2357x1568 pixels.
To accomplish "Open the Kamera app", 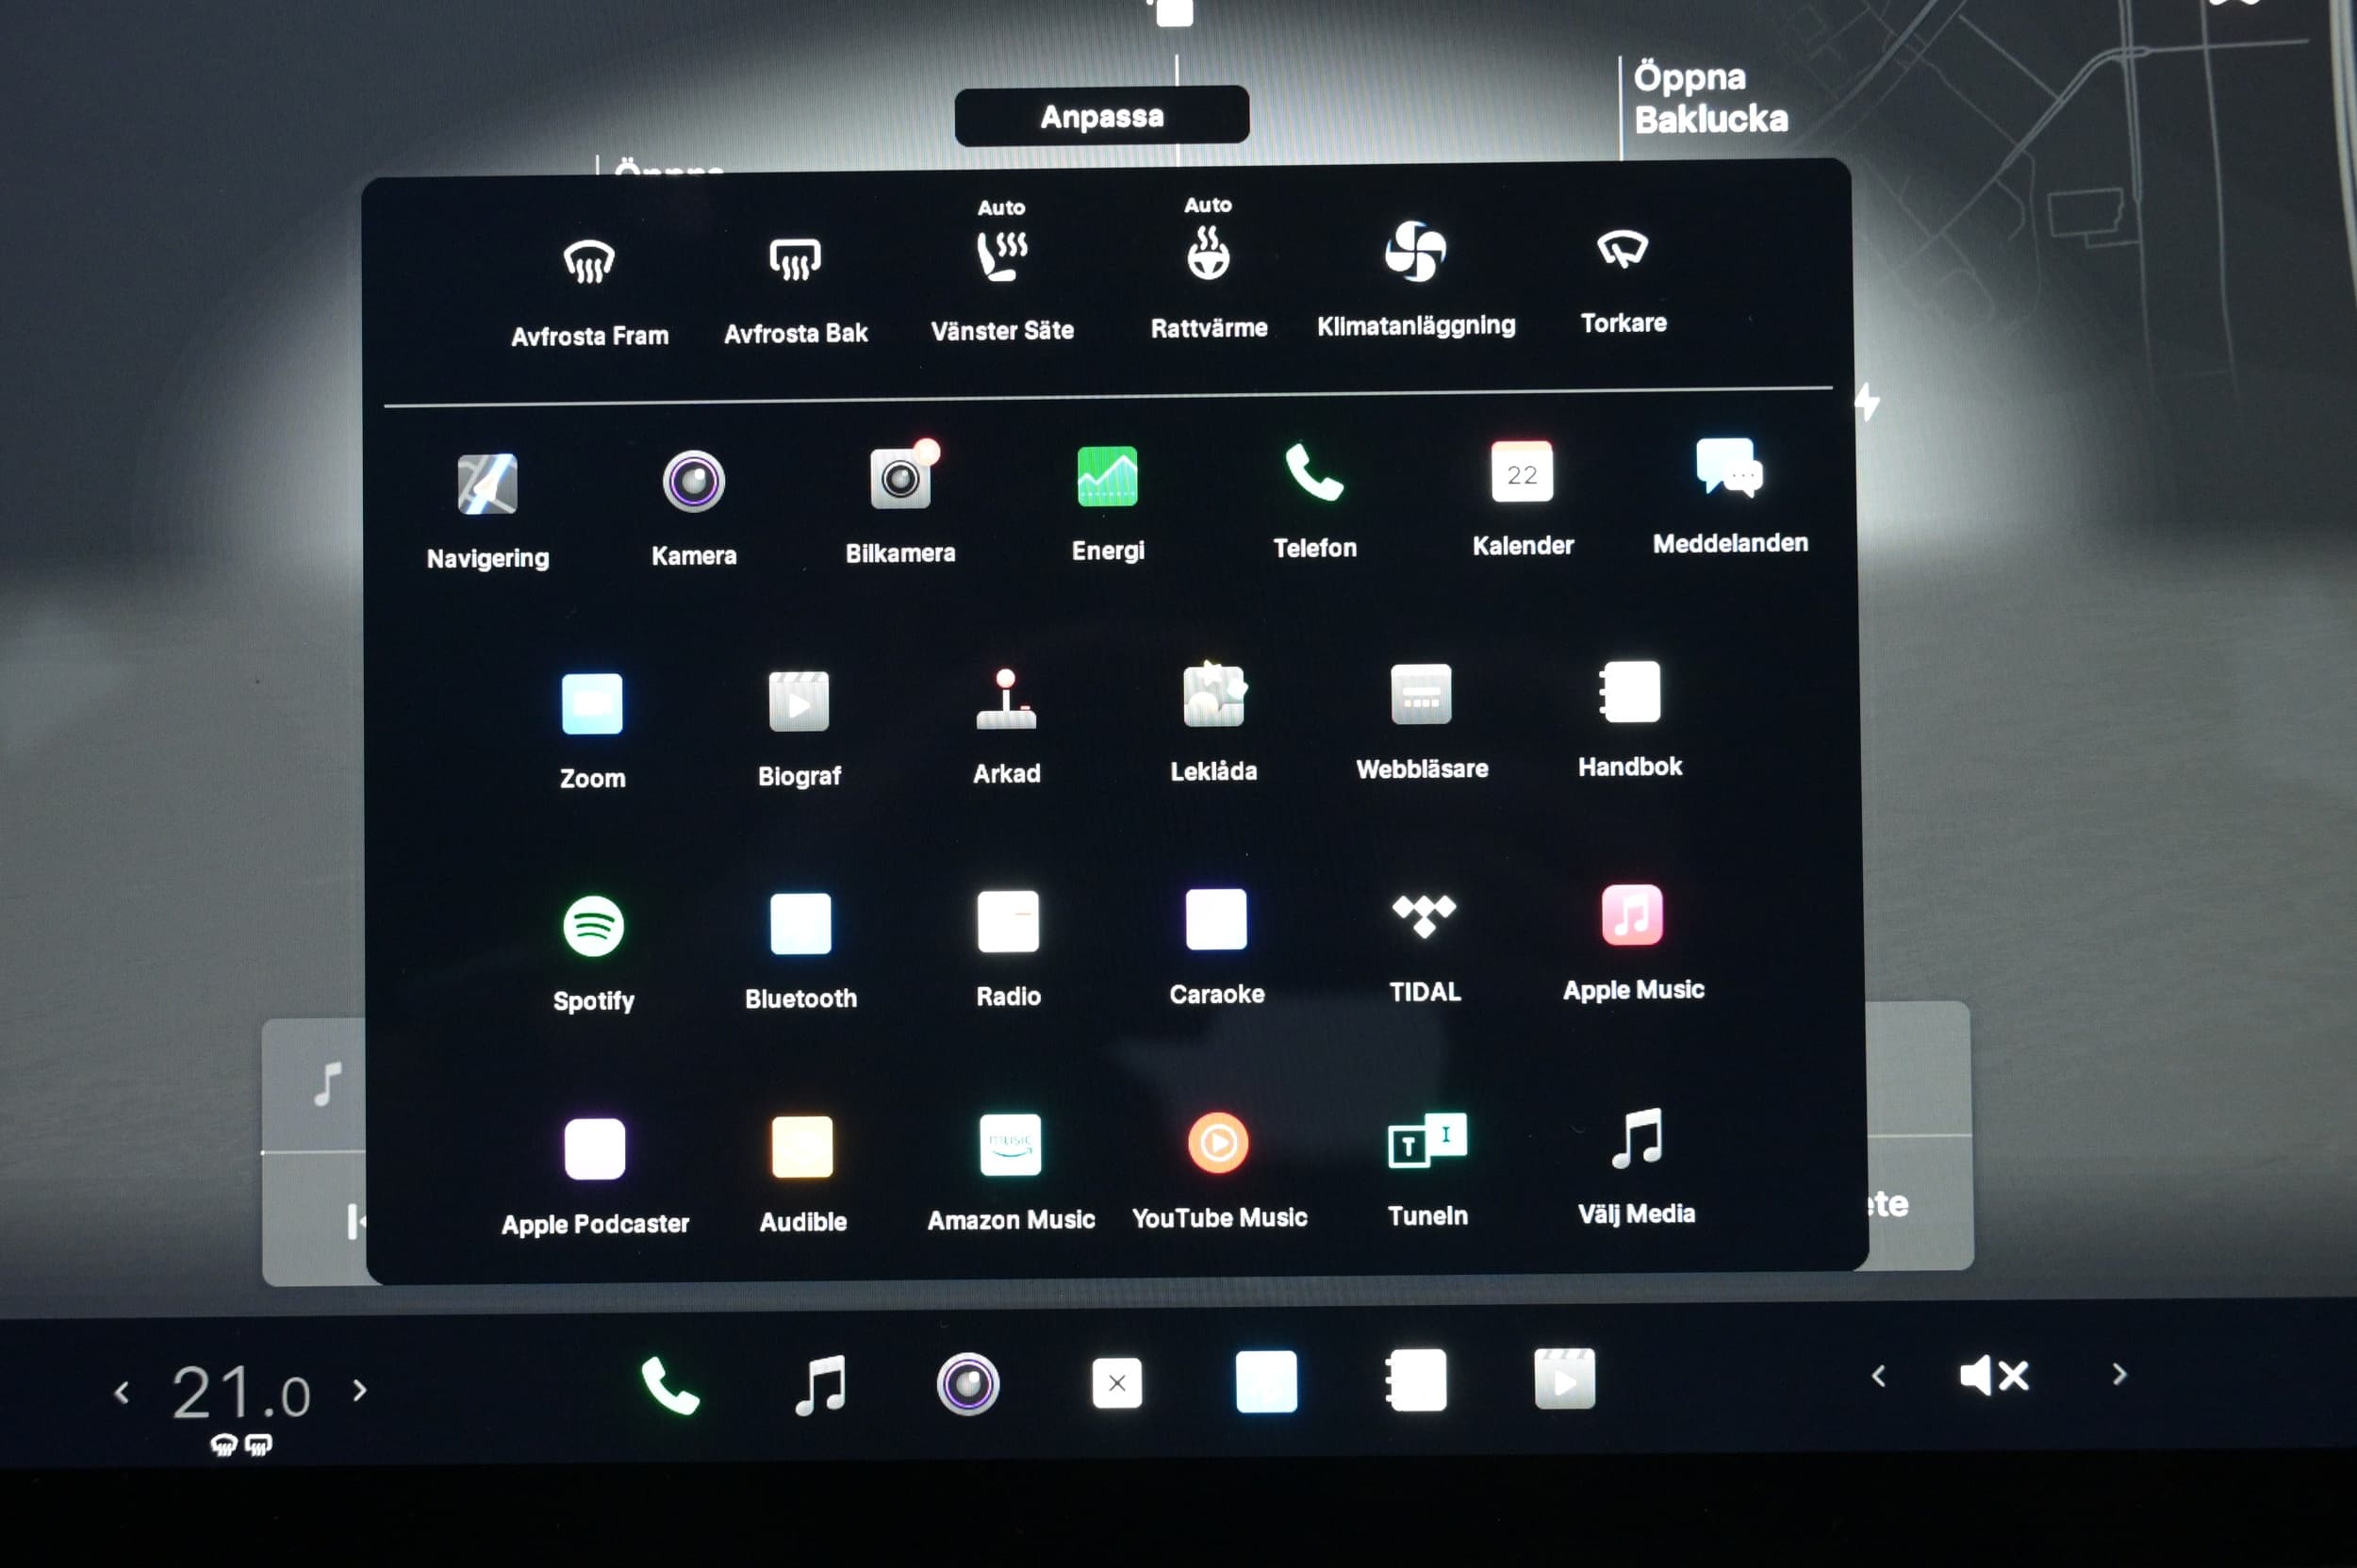I will [x=694, y=508].
